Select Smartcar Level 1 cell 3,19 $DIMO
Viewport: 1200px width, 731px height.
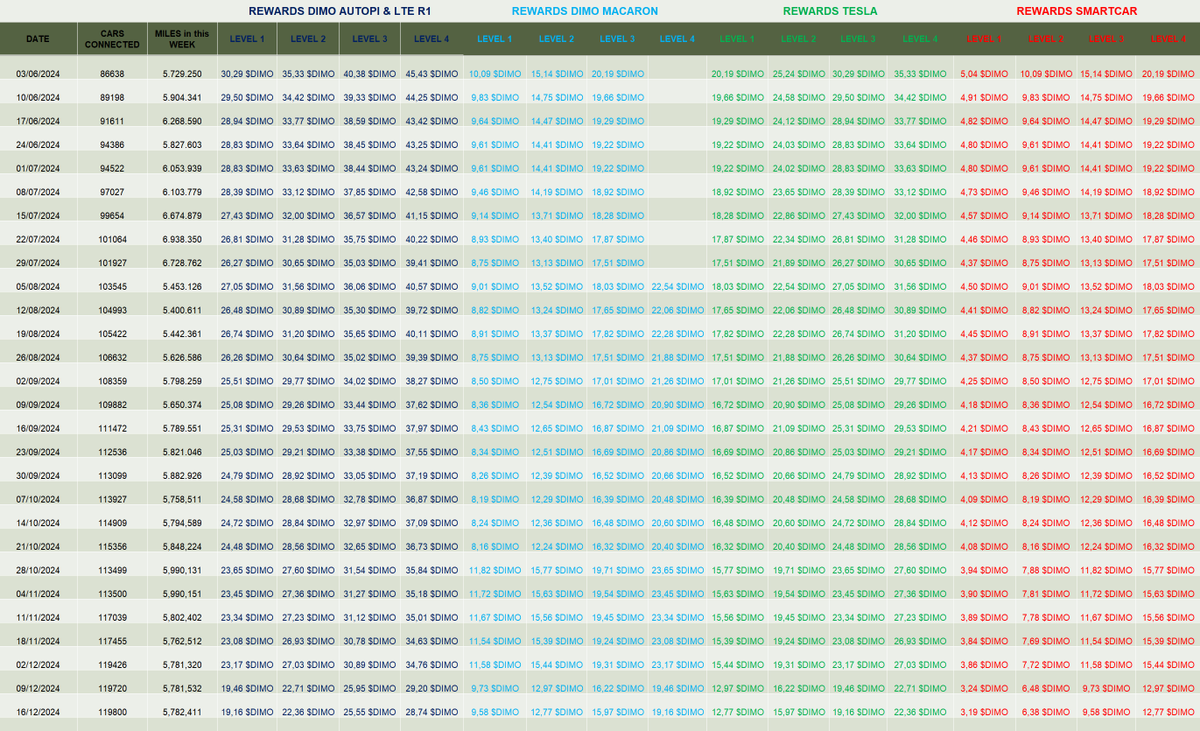(984, 711)
